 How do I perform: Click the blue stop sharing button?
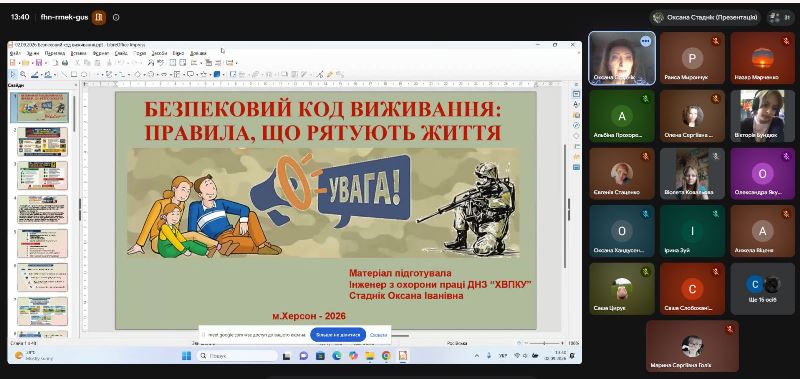pyautogui.click(x=338, y=335)
